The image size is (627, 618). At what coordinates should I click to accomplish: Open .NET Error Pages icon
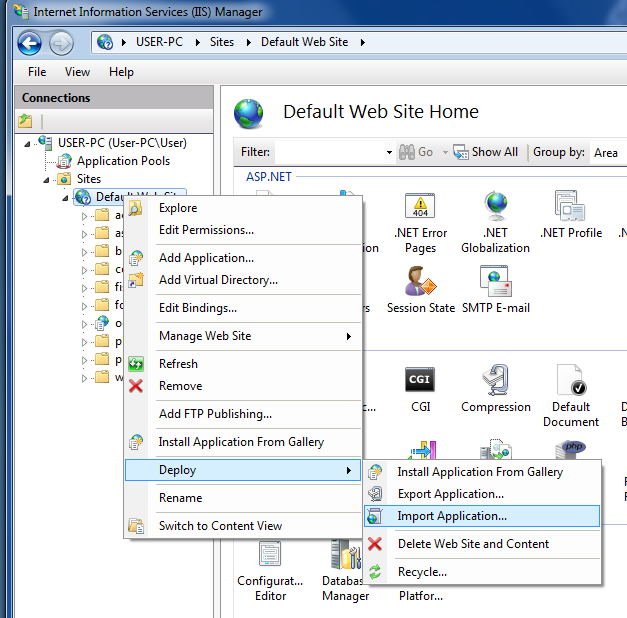click(420, 209)
